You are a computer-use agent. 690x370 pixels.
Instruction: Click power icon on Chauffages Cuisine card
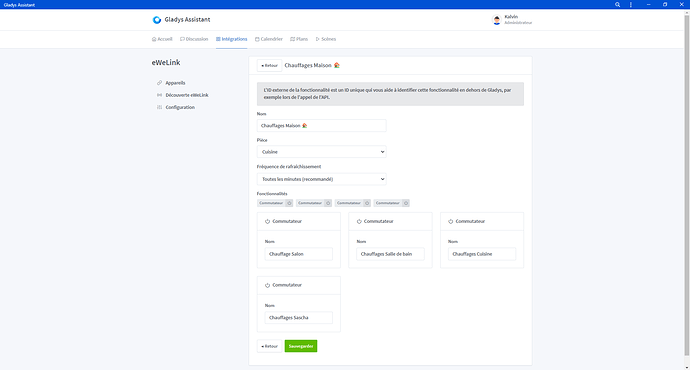pos(450,221)
